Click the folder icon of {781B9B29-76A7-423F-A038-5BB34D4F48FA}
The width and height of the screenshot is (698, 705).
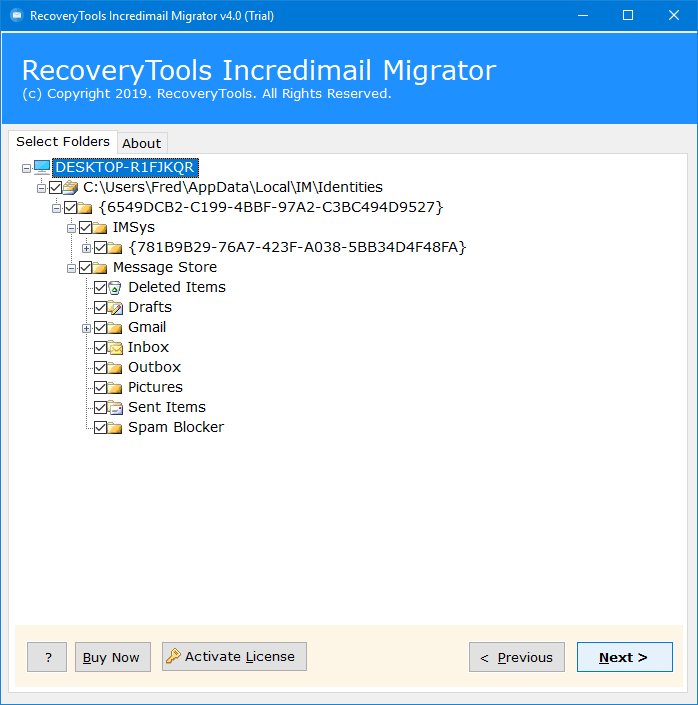[x=115, y=247]
